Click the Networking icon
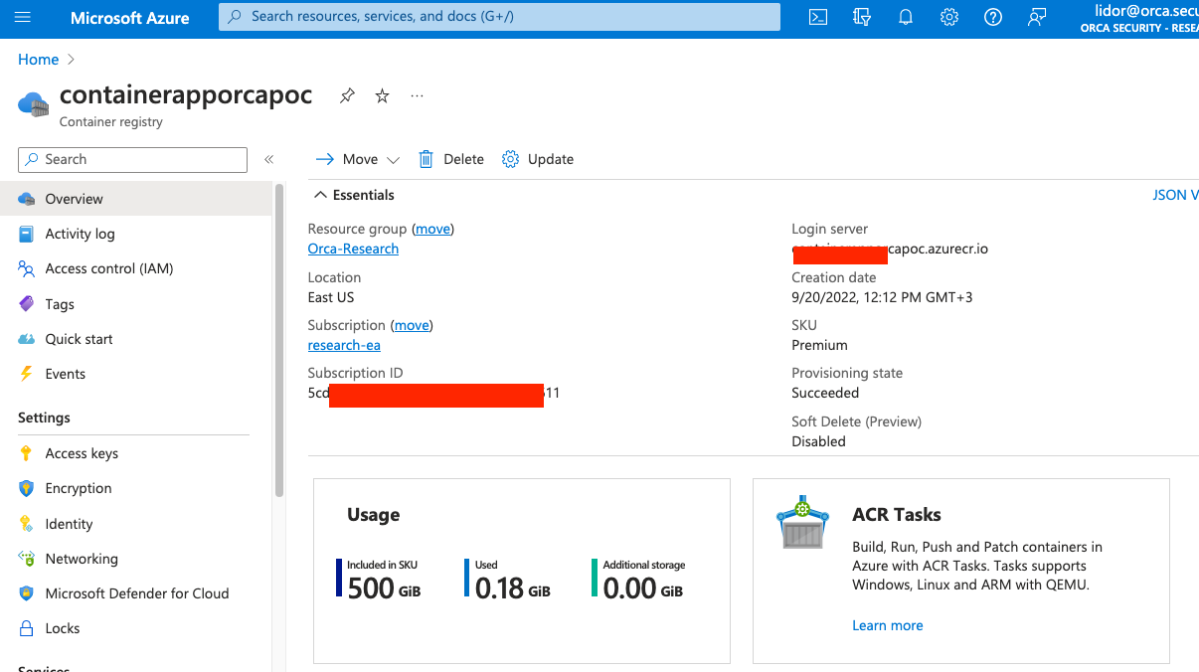 [26, 559]
